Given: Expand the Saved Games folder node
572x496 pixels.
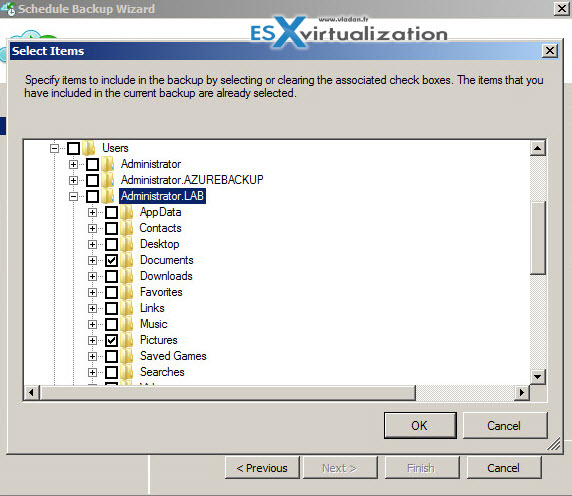Looking at the screenshot, I should tap(92, 356).
